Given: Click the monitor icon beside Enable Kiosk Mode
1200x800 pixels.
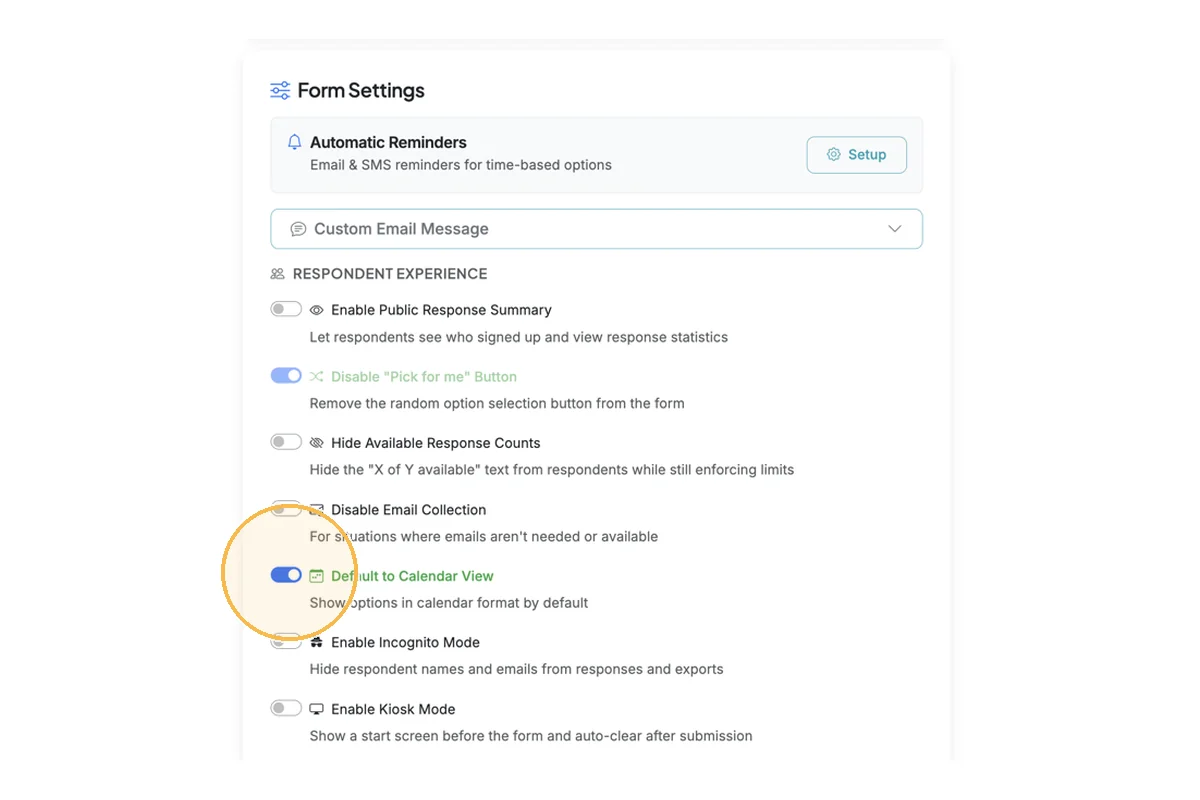Looking at the screenshot, I should point(316,709).
